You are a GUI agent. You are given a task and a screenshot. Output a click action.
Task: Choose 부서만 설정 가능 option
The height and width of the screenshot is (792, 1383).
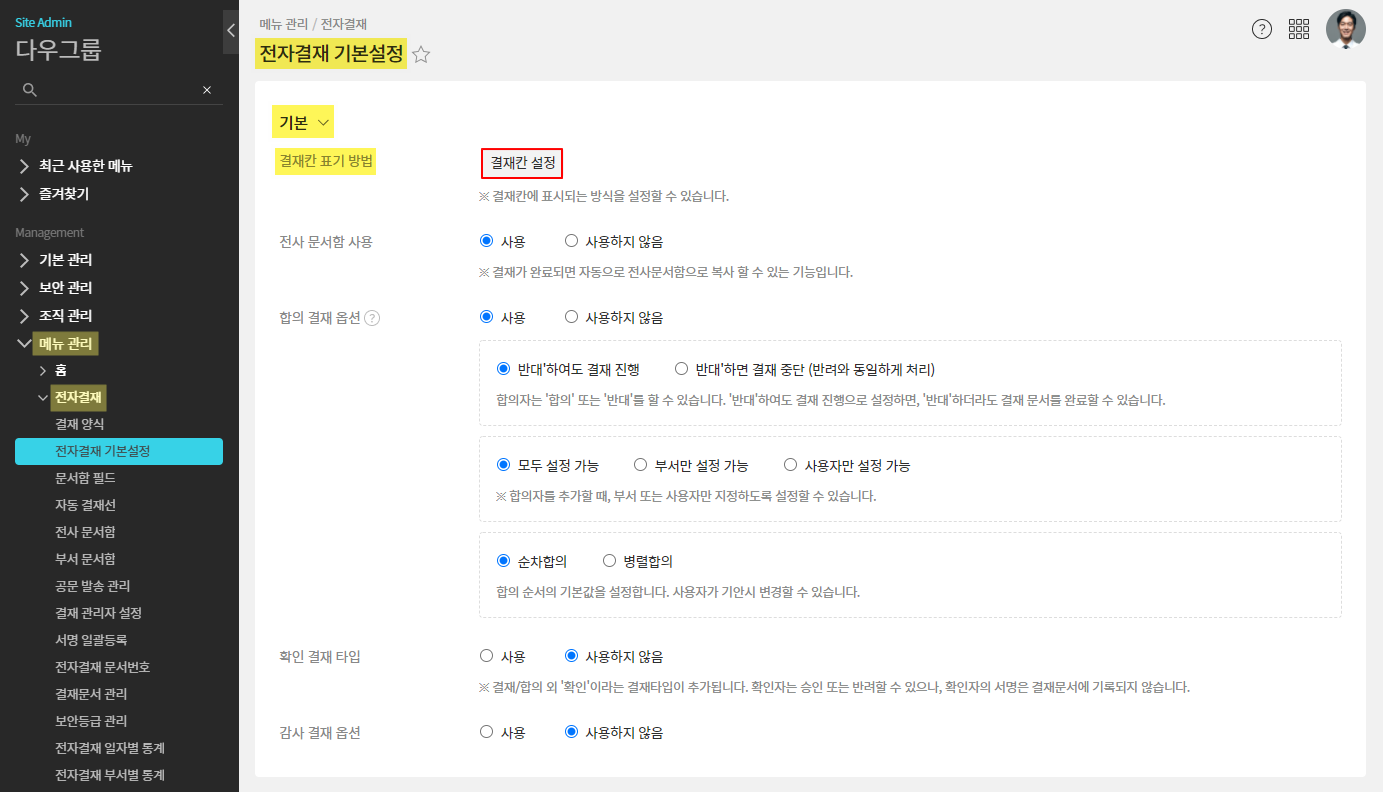click(x=641, y=465)
